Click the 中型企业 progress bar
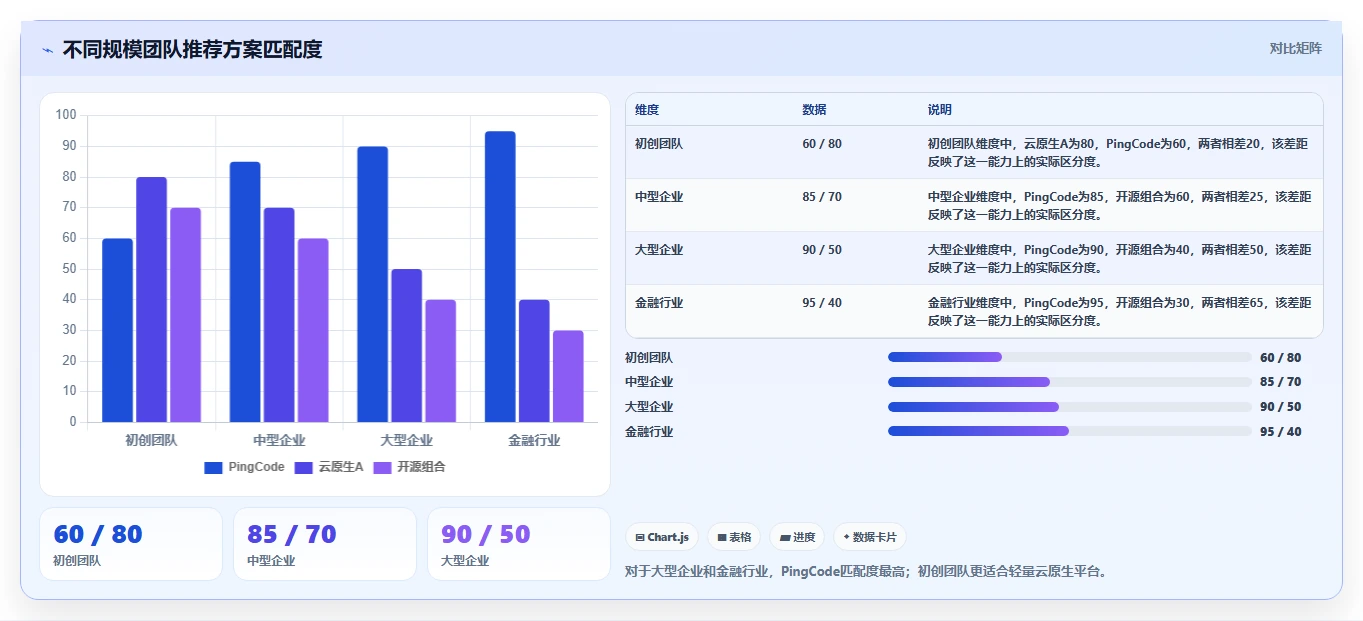Image resolution: width=1363 pixels, height=621 pixels. pyautogui.click(x=1069, y=382)
